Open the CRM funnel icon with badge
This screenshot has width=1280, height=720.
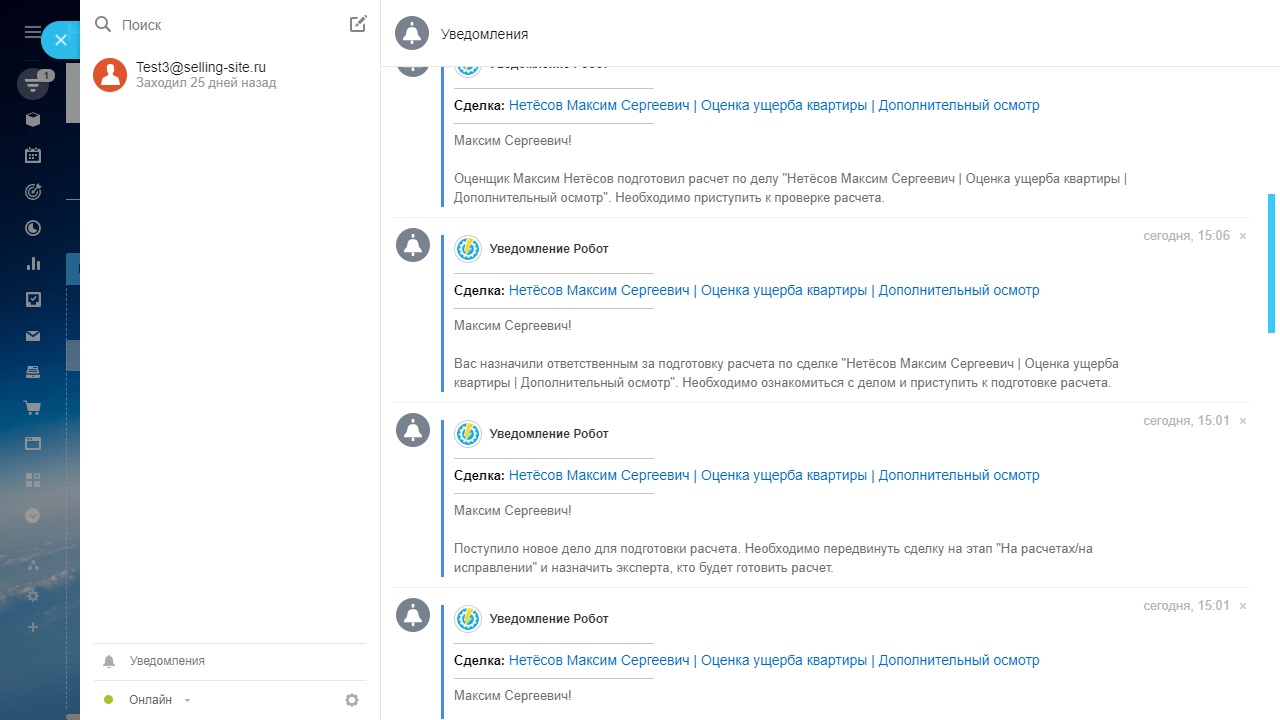click(33, 84)
